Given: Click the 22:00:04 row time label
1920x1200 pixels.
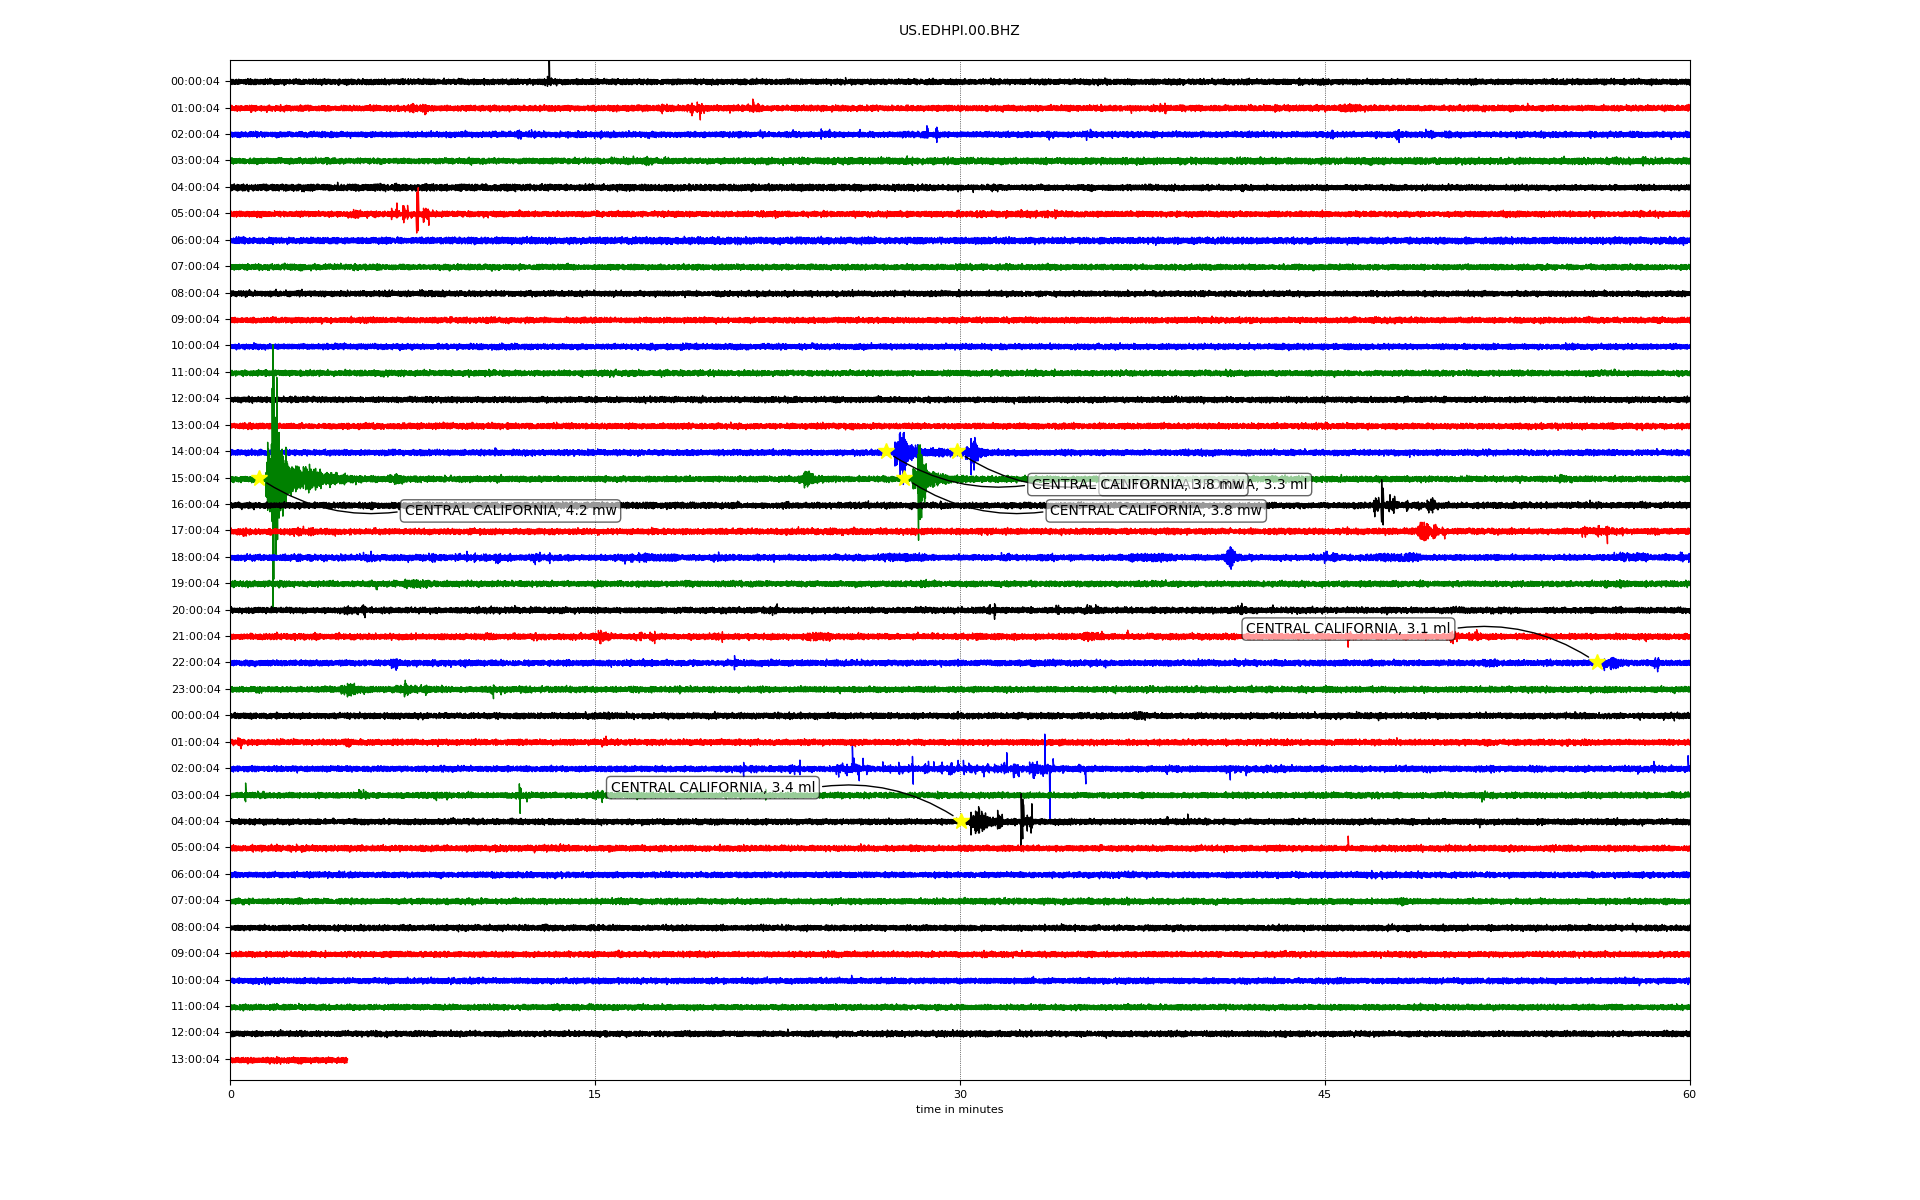Looking at the screenshot, I should pyautogui.click(x=195, y=663).
